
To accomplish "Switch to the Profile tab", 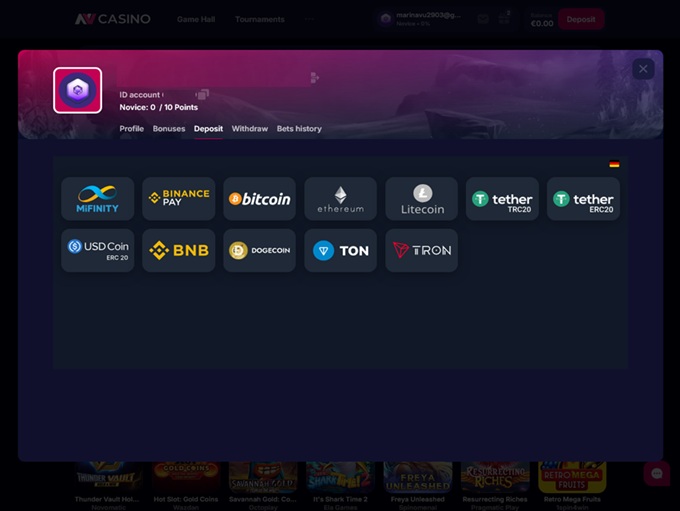I will click(x=131, y=129).
